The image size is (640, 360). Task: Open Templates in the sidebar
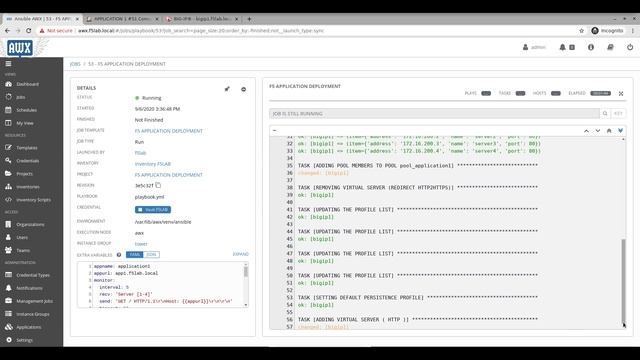[27, 148]
